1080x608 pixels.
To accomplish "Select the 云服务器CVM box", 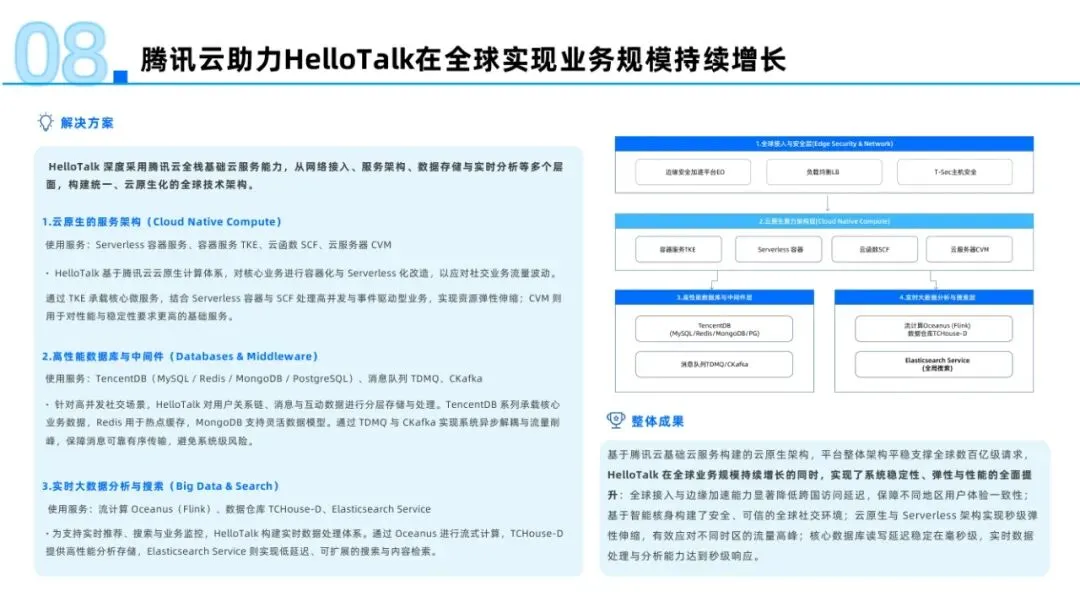I will pos(969,249).
